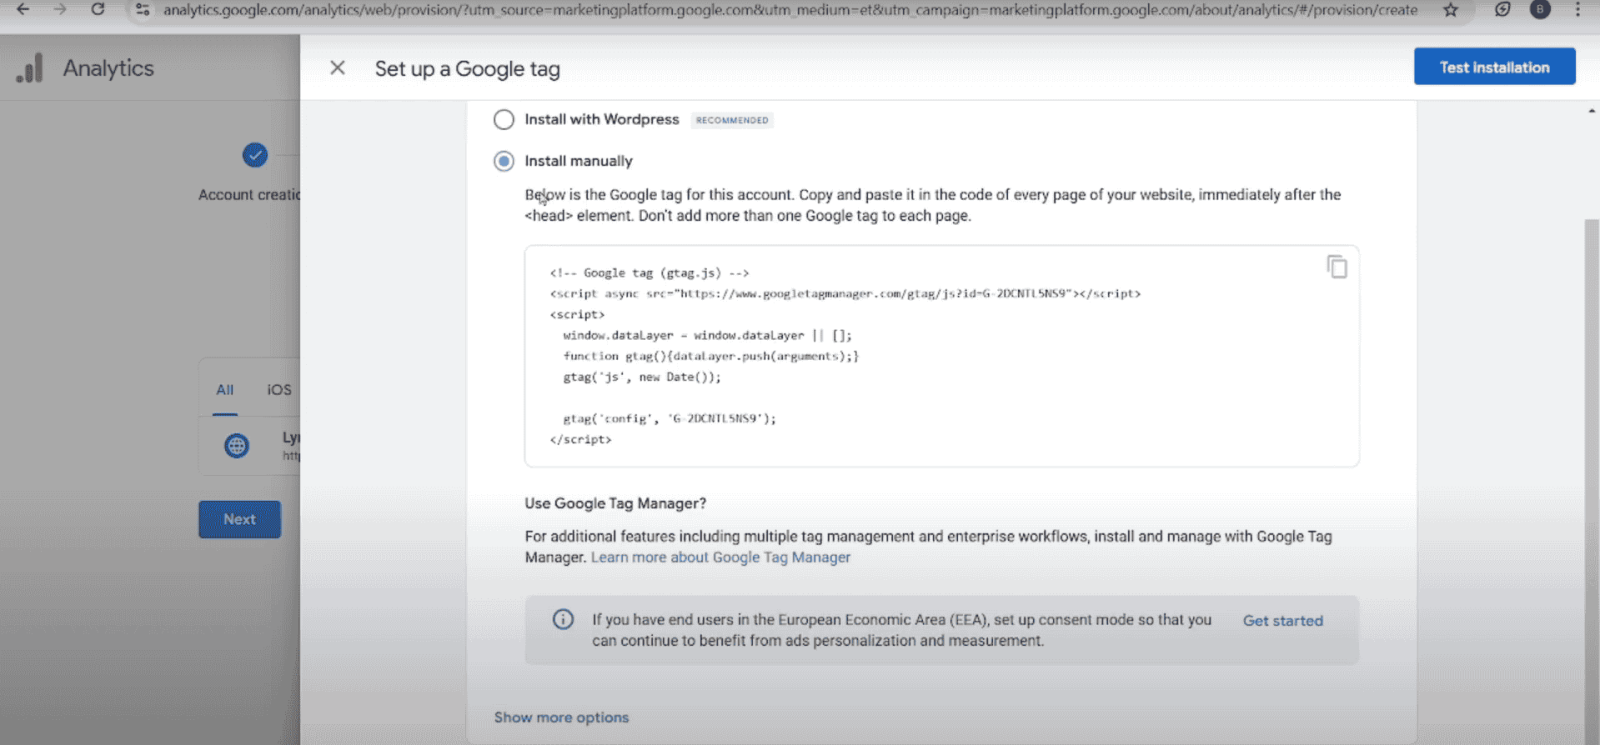Click the scrollbar up arrow
Screen dimensions: 1600x745
[1592, 111]
